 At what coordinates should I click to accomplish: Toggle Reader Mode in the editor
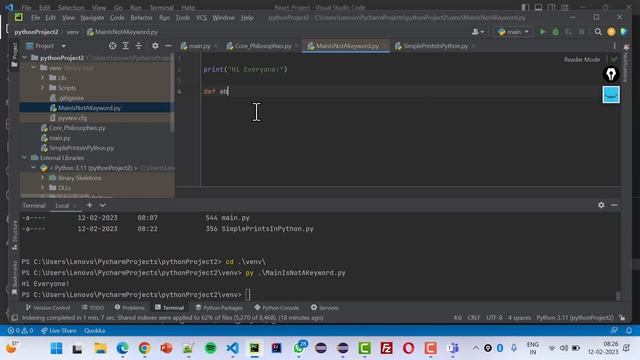tap(582, 60)
